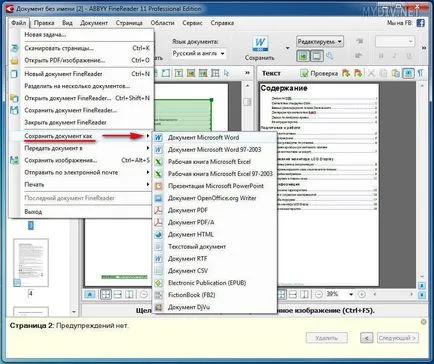Expand Передать документ в submenu
Image resolution: width=434 pixels, height=364 pixels.
pyautogui.click(x=81, y=148)
